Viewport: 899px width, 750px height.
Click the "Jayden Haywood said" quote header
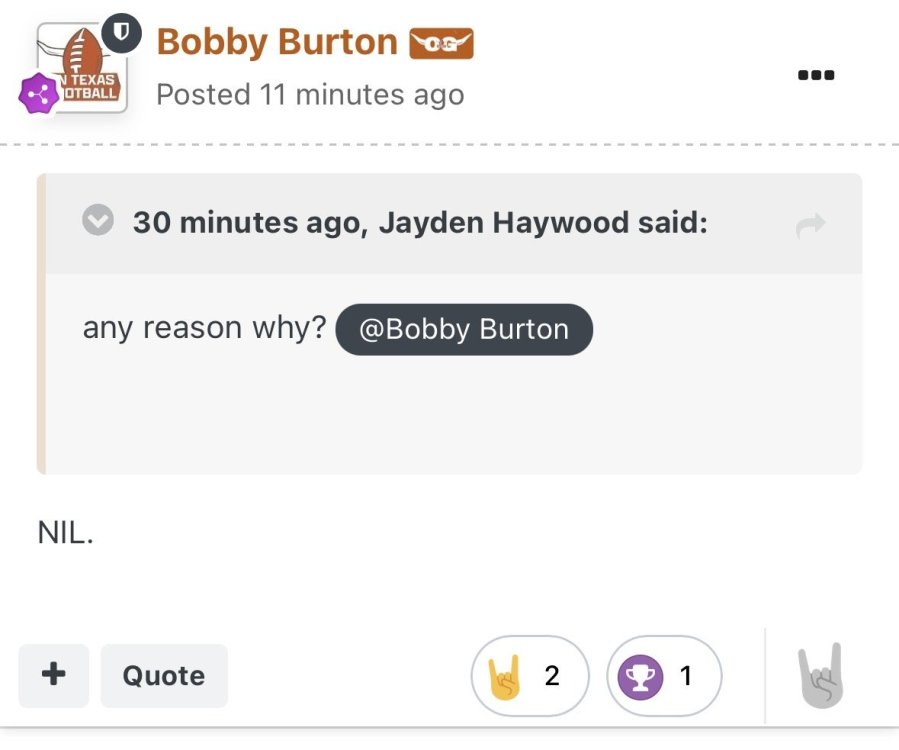pyautogui.click(x=420, y=222)
